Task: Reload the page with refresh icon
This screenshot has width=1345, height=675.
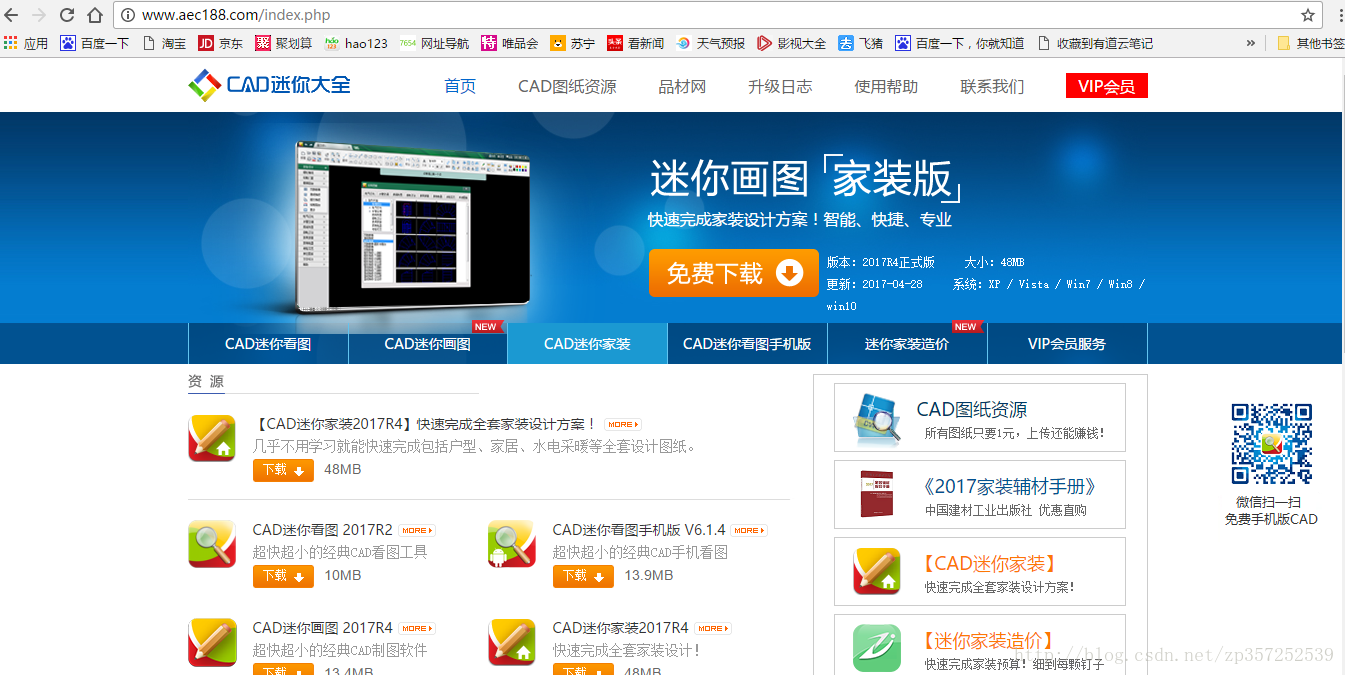Action: [67, 15]
